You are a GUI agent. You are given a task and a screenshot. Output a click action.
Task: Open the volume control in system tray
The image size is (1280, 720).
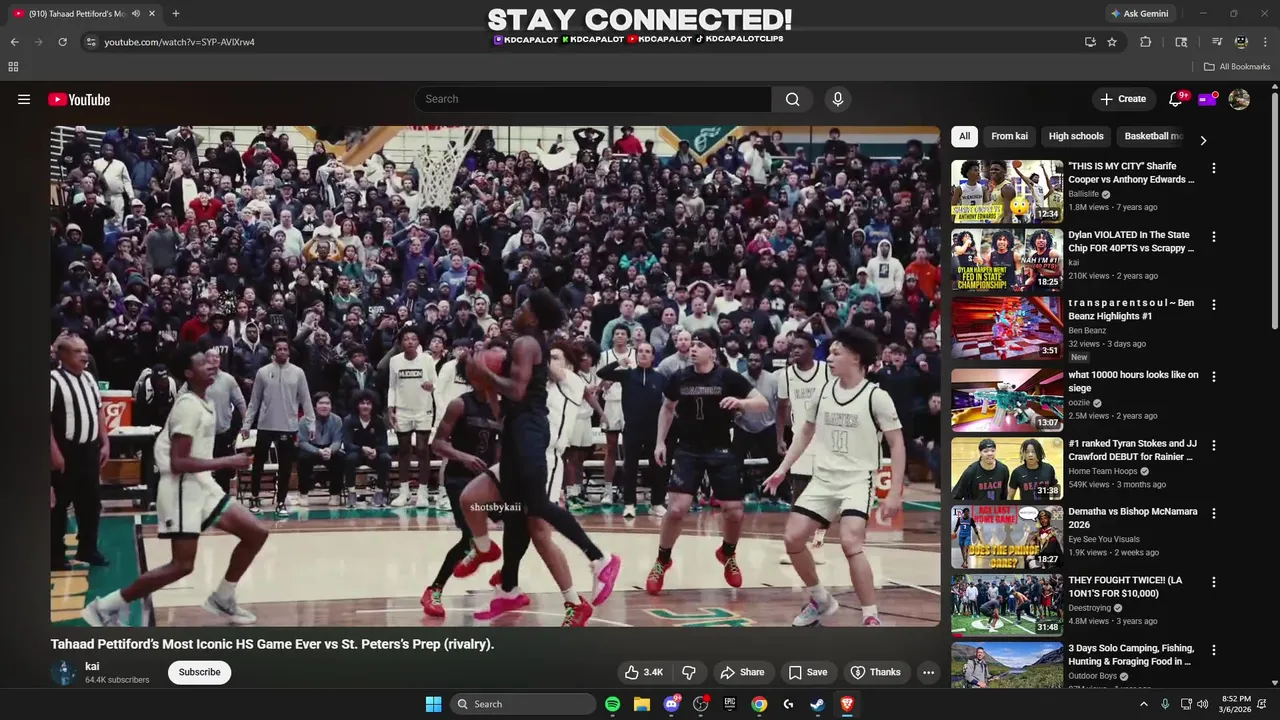[1203, 704]
